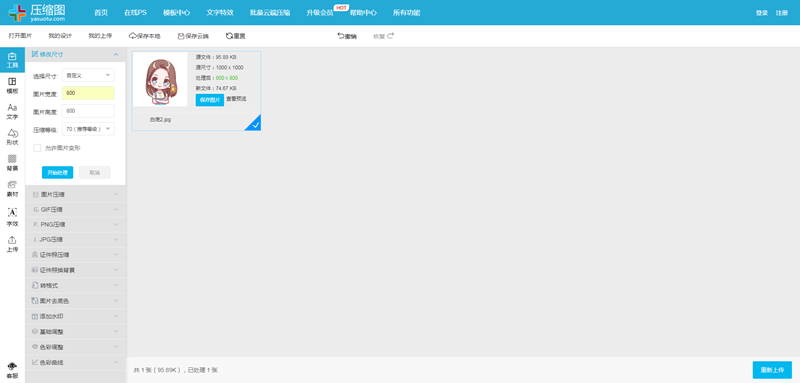800x383 pixels.
Task: Click the 撤销 undo arrow
Action: (340, 36)
